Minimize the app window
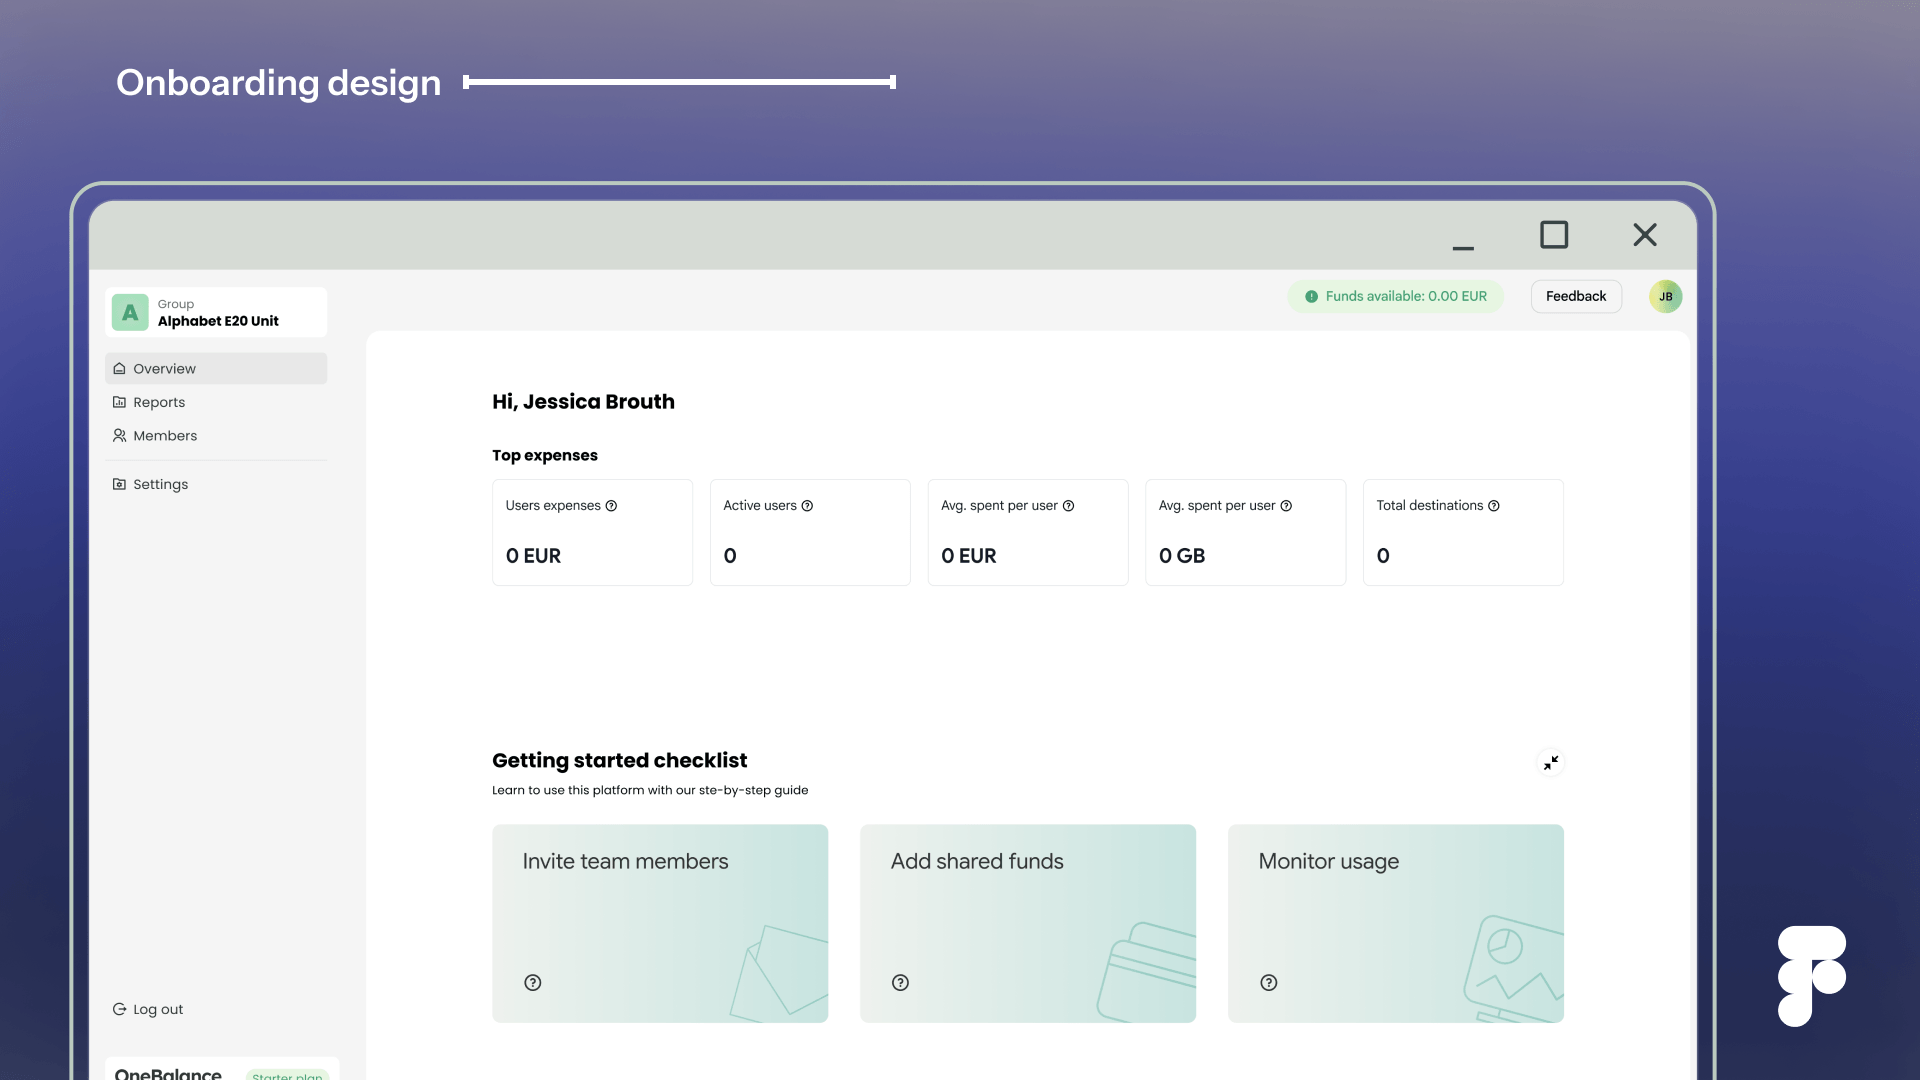 point(1463,247)
